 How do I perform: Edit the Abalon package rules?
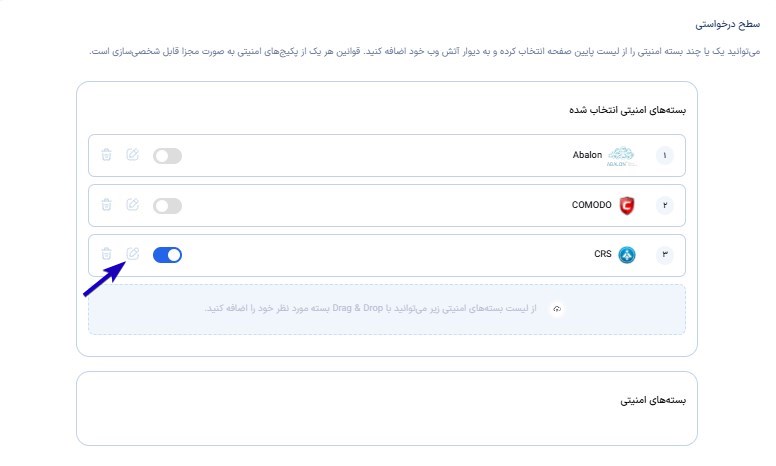click(x=132, y=154)
